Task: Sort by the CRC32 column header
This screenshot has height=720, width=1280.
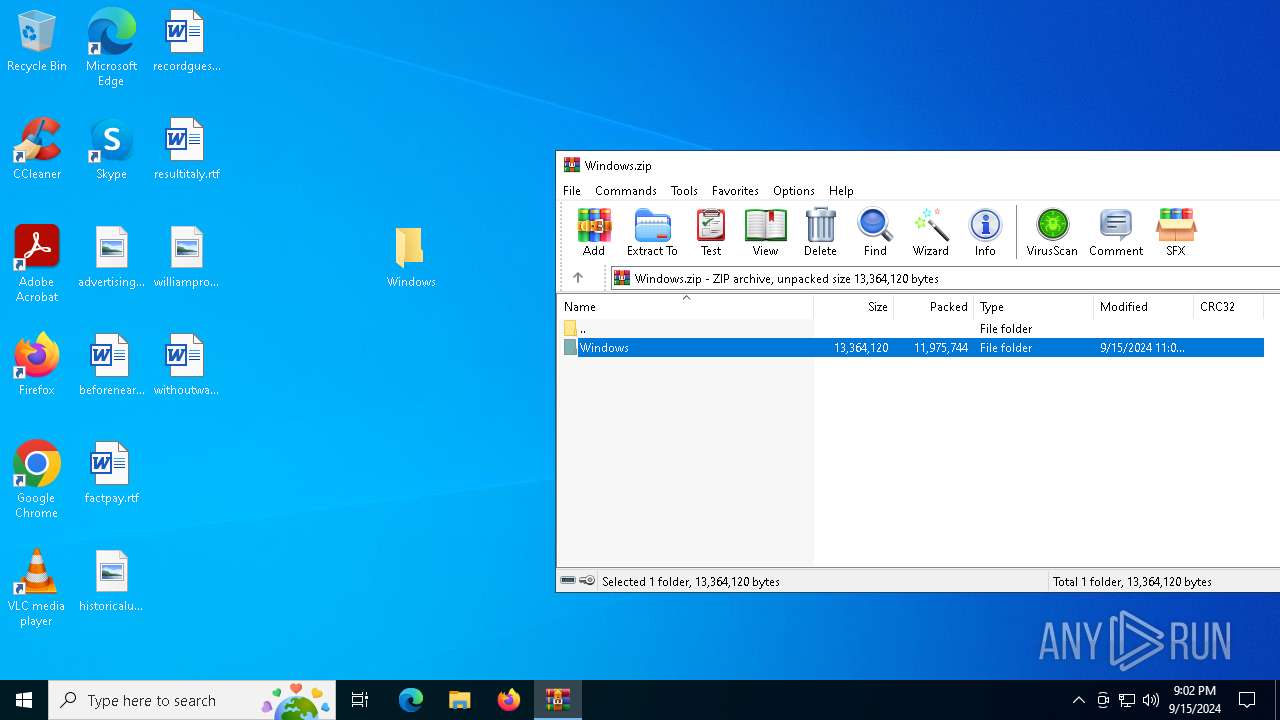Action: click(1229, 307)
